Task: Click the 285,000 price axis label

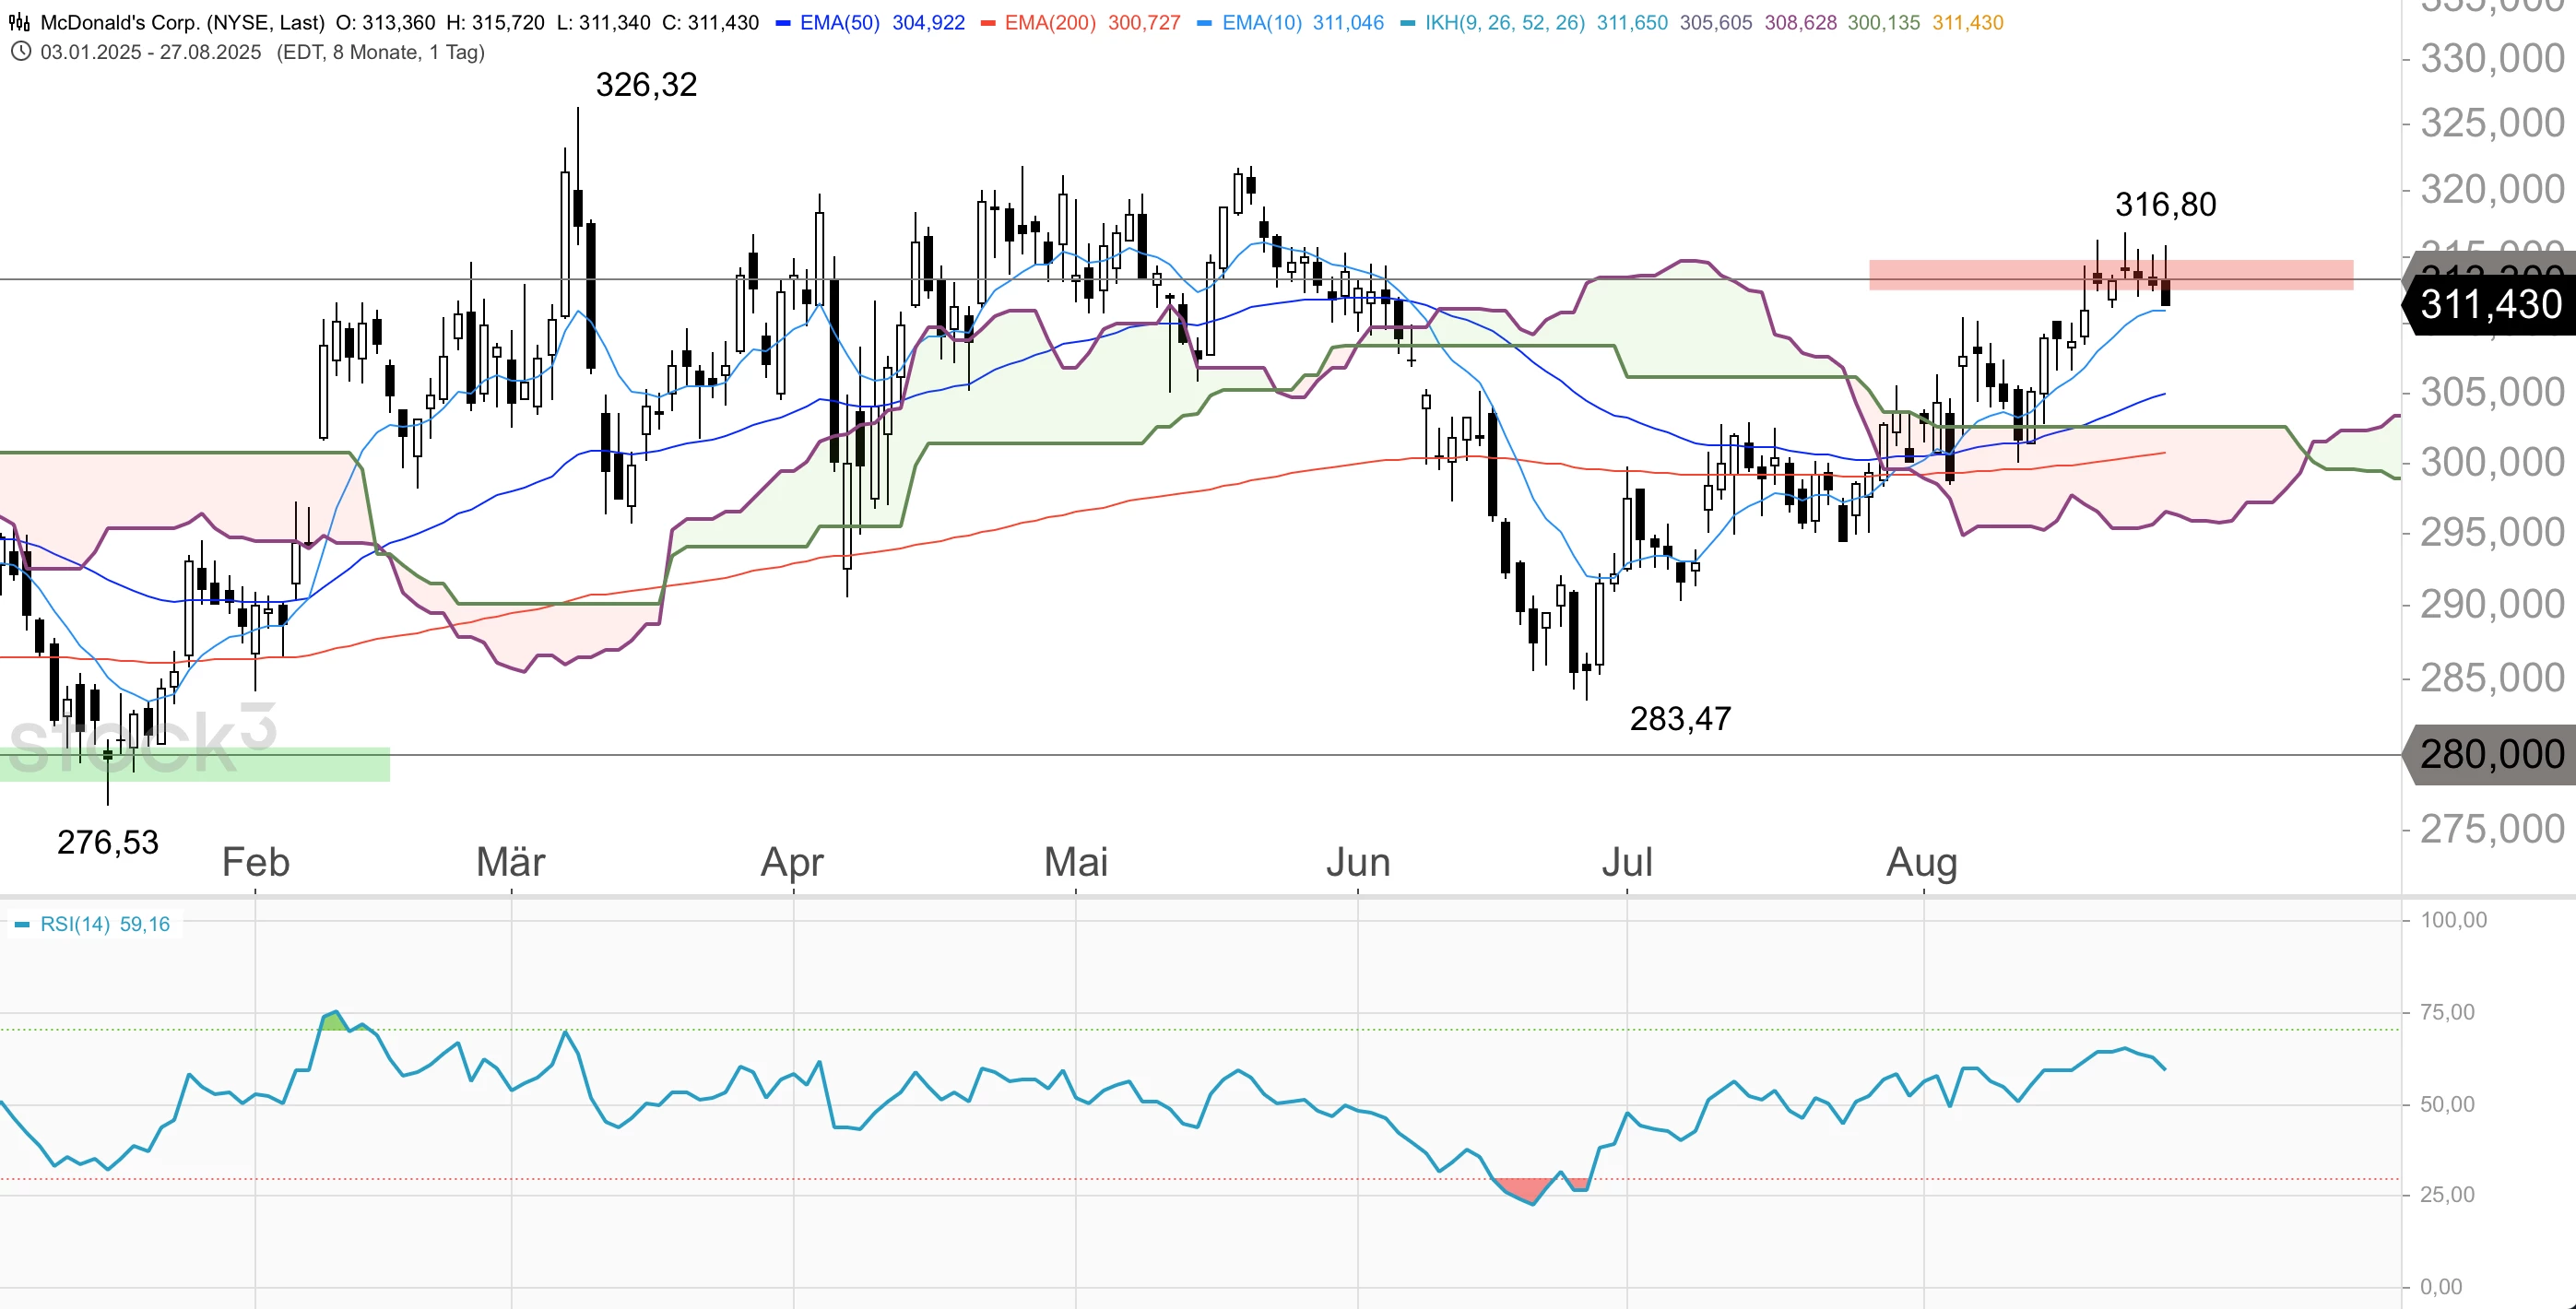Action: [x=2492, y=678]
